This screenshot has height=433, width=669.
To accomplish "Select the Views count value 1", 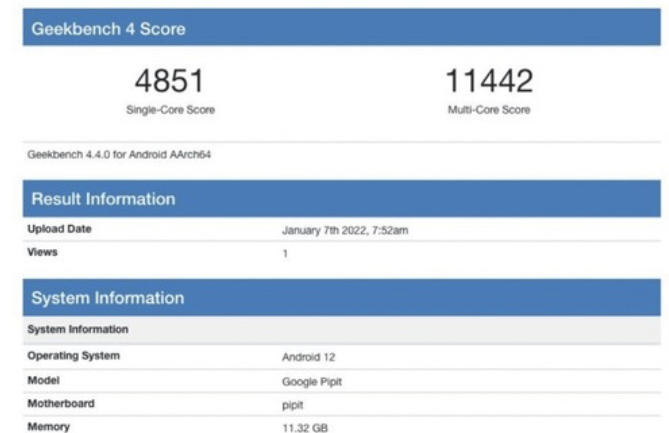I will [285, 253].
